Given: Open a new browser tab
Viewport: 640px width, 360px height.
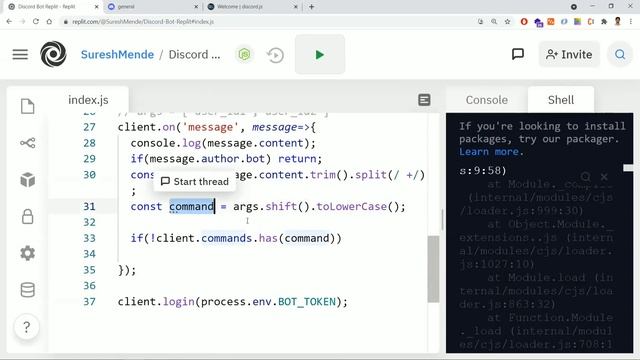Looking at the screenshot, I should 311,7.
